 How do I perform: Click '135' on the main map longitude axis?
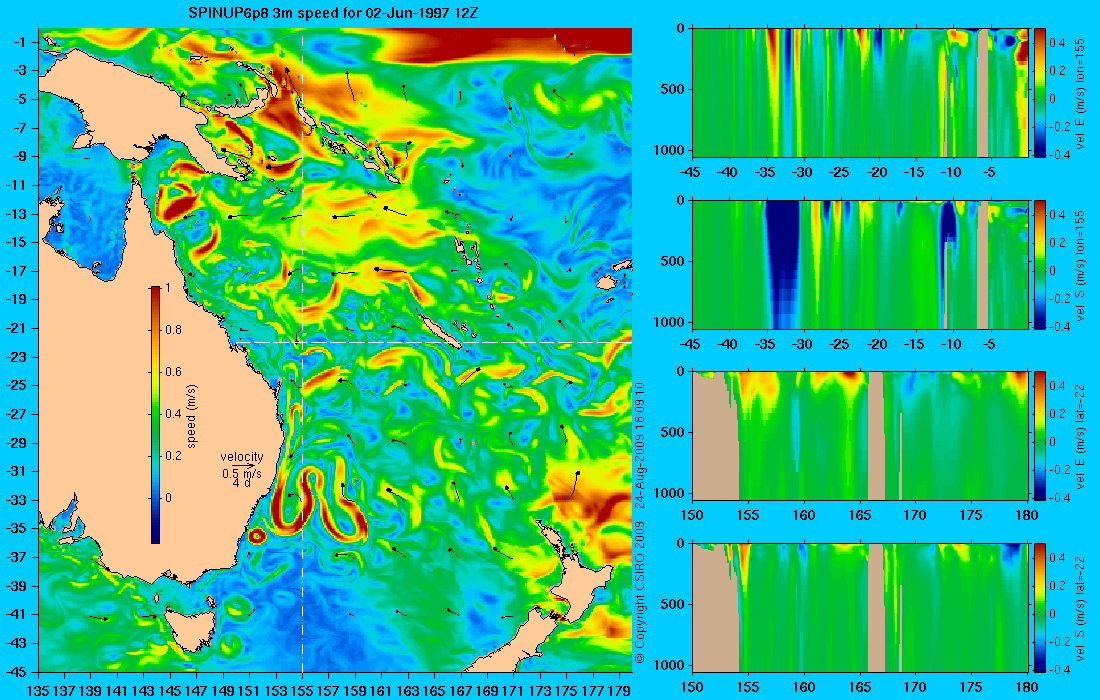coord(37,691)
